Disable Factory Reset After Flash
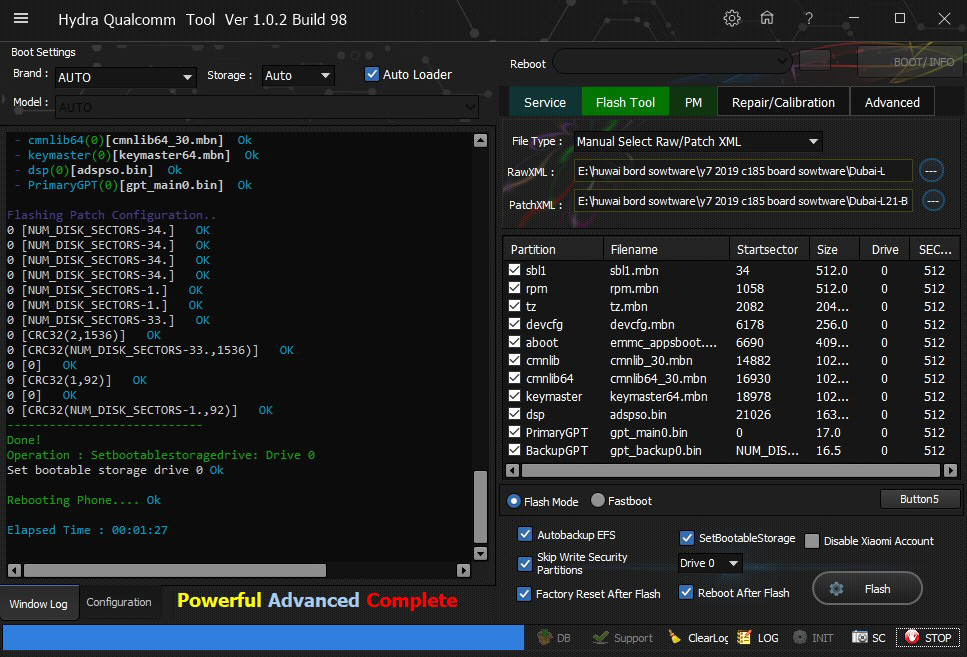967x657 pixels. click(524, 593)
